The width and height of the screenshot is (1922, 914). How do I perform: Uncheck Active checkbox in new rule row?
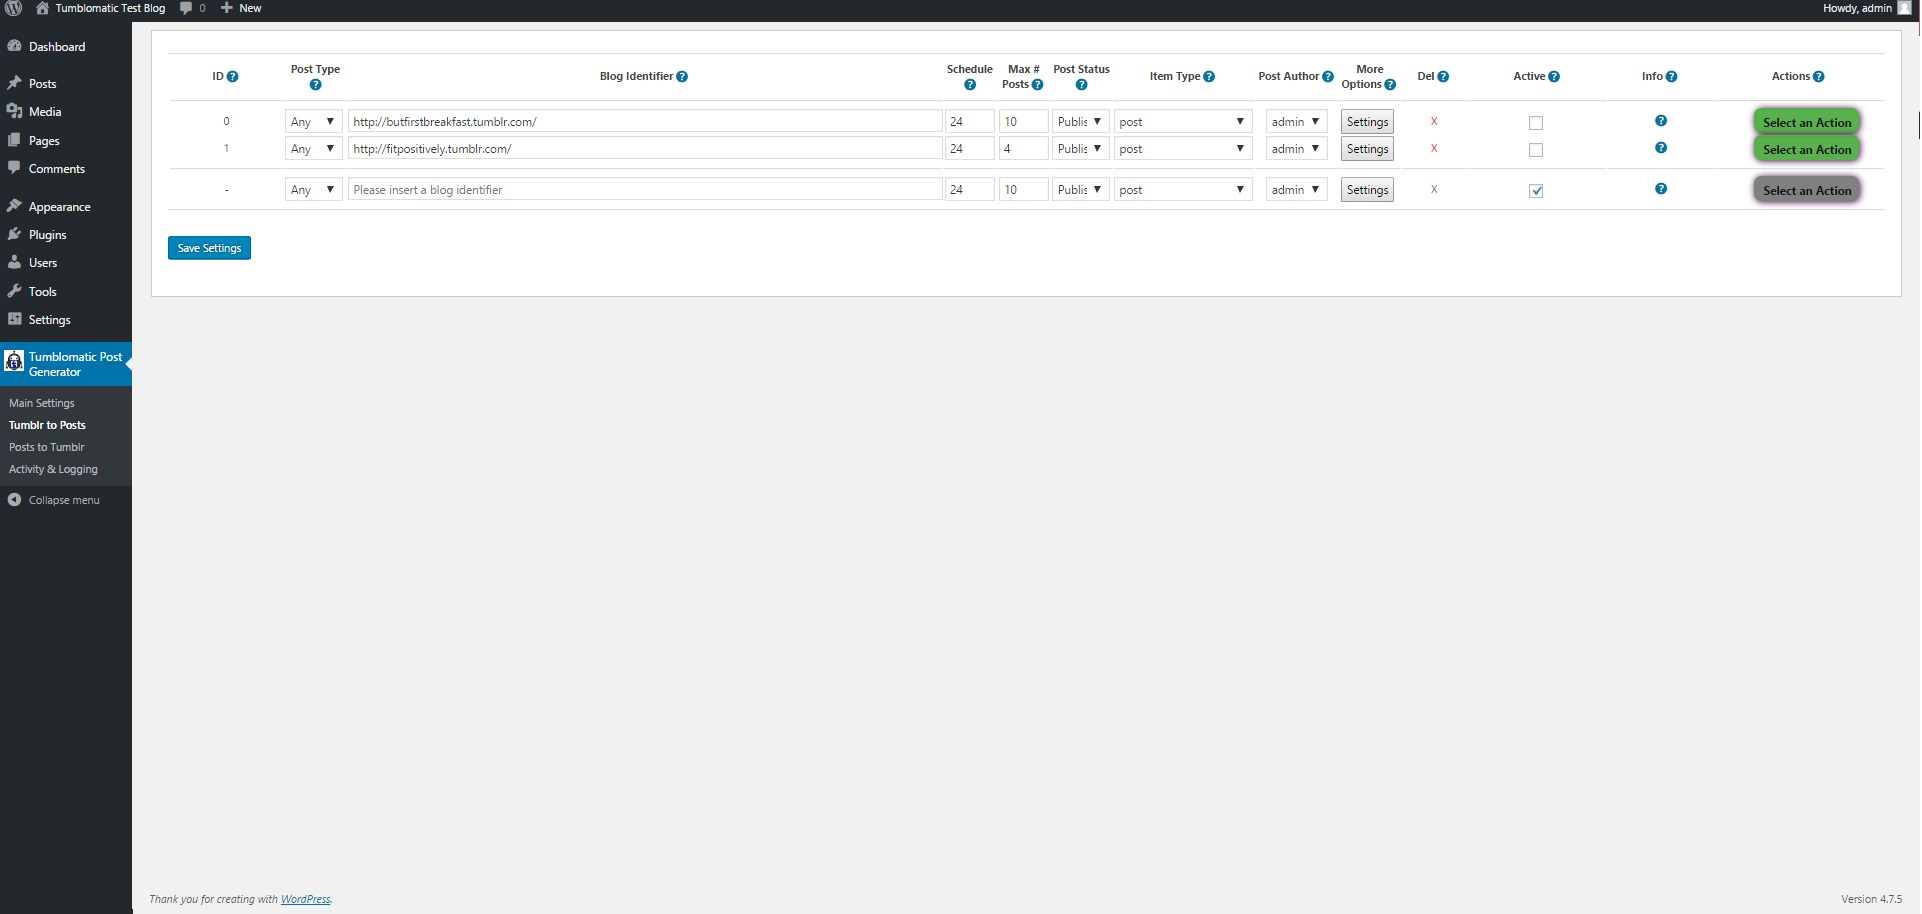(1536, 191)
